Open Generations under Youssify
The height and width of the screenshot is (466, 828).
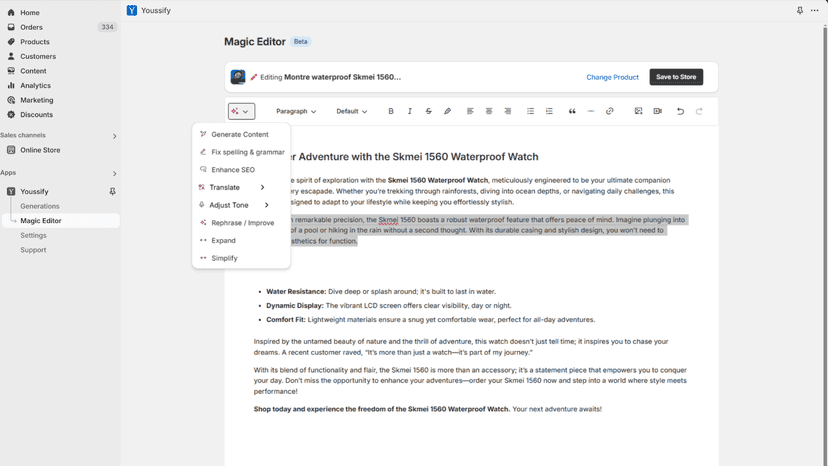tap(40, 206)
